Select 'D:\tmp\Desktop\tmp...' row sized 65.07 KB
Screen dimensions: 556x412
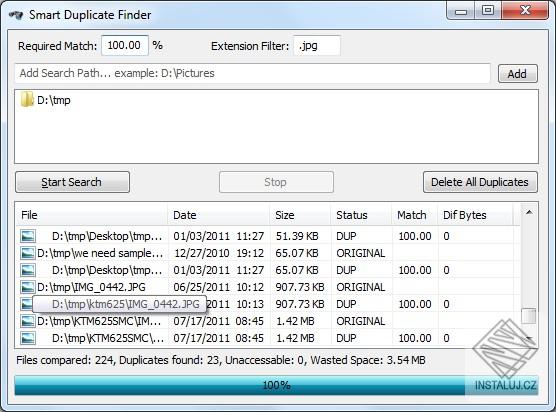[268, 270]
